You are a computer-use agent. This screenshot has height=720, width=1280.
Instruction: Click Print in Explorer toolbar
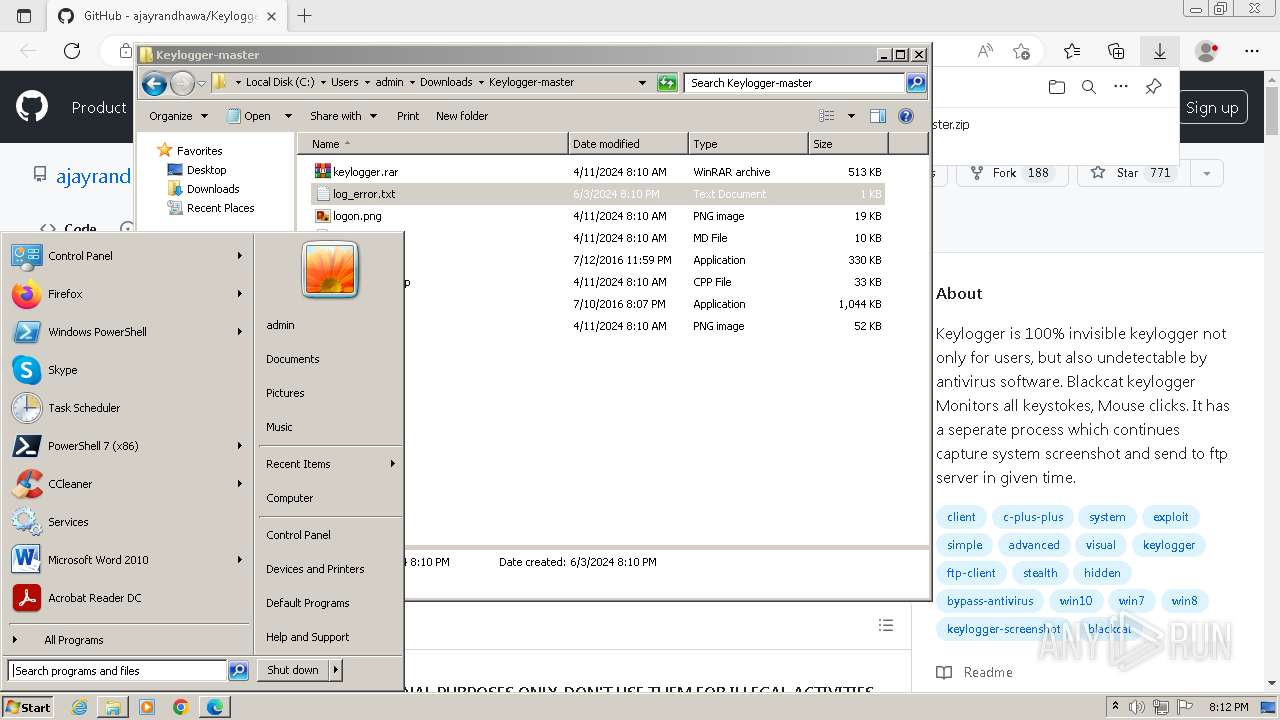pyautogui.click(x=408, y=116)
